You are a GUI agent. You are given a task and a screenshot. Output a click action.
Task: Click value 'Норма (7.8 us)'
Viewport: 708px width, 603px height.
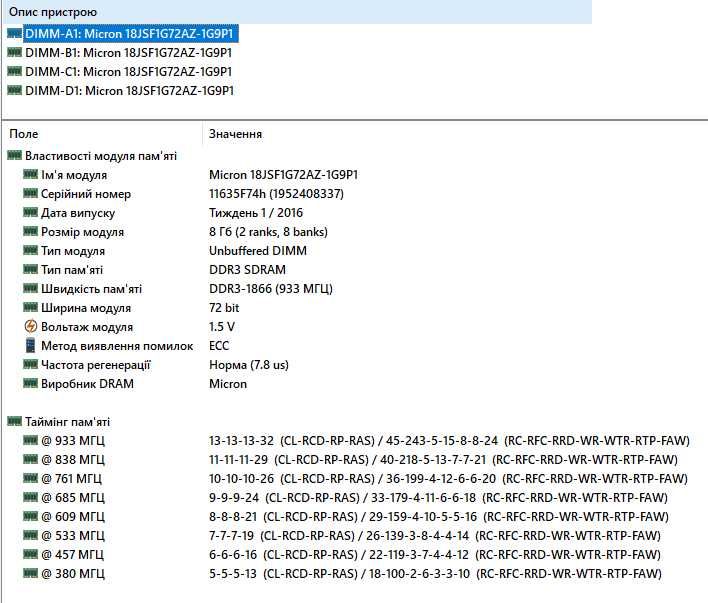249,365
